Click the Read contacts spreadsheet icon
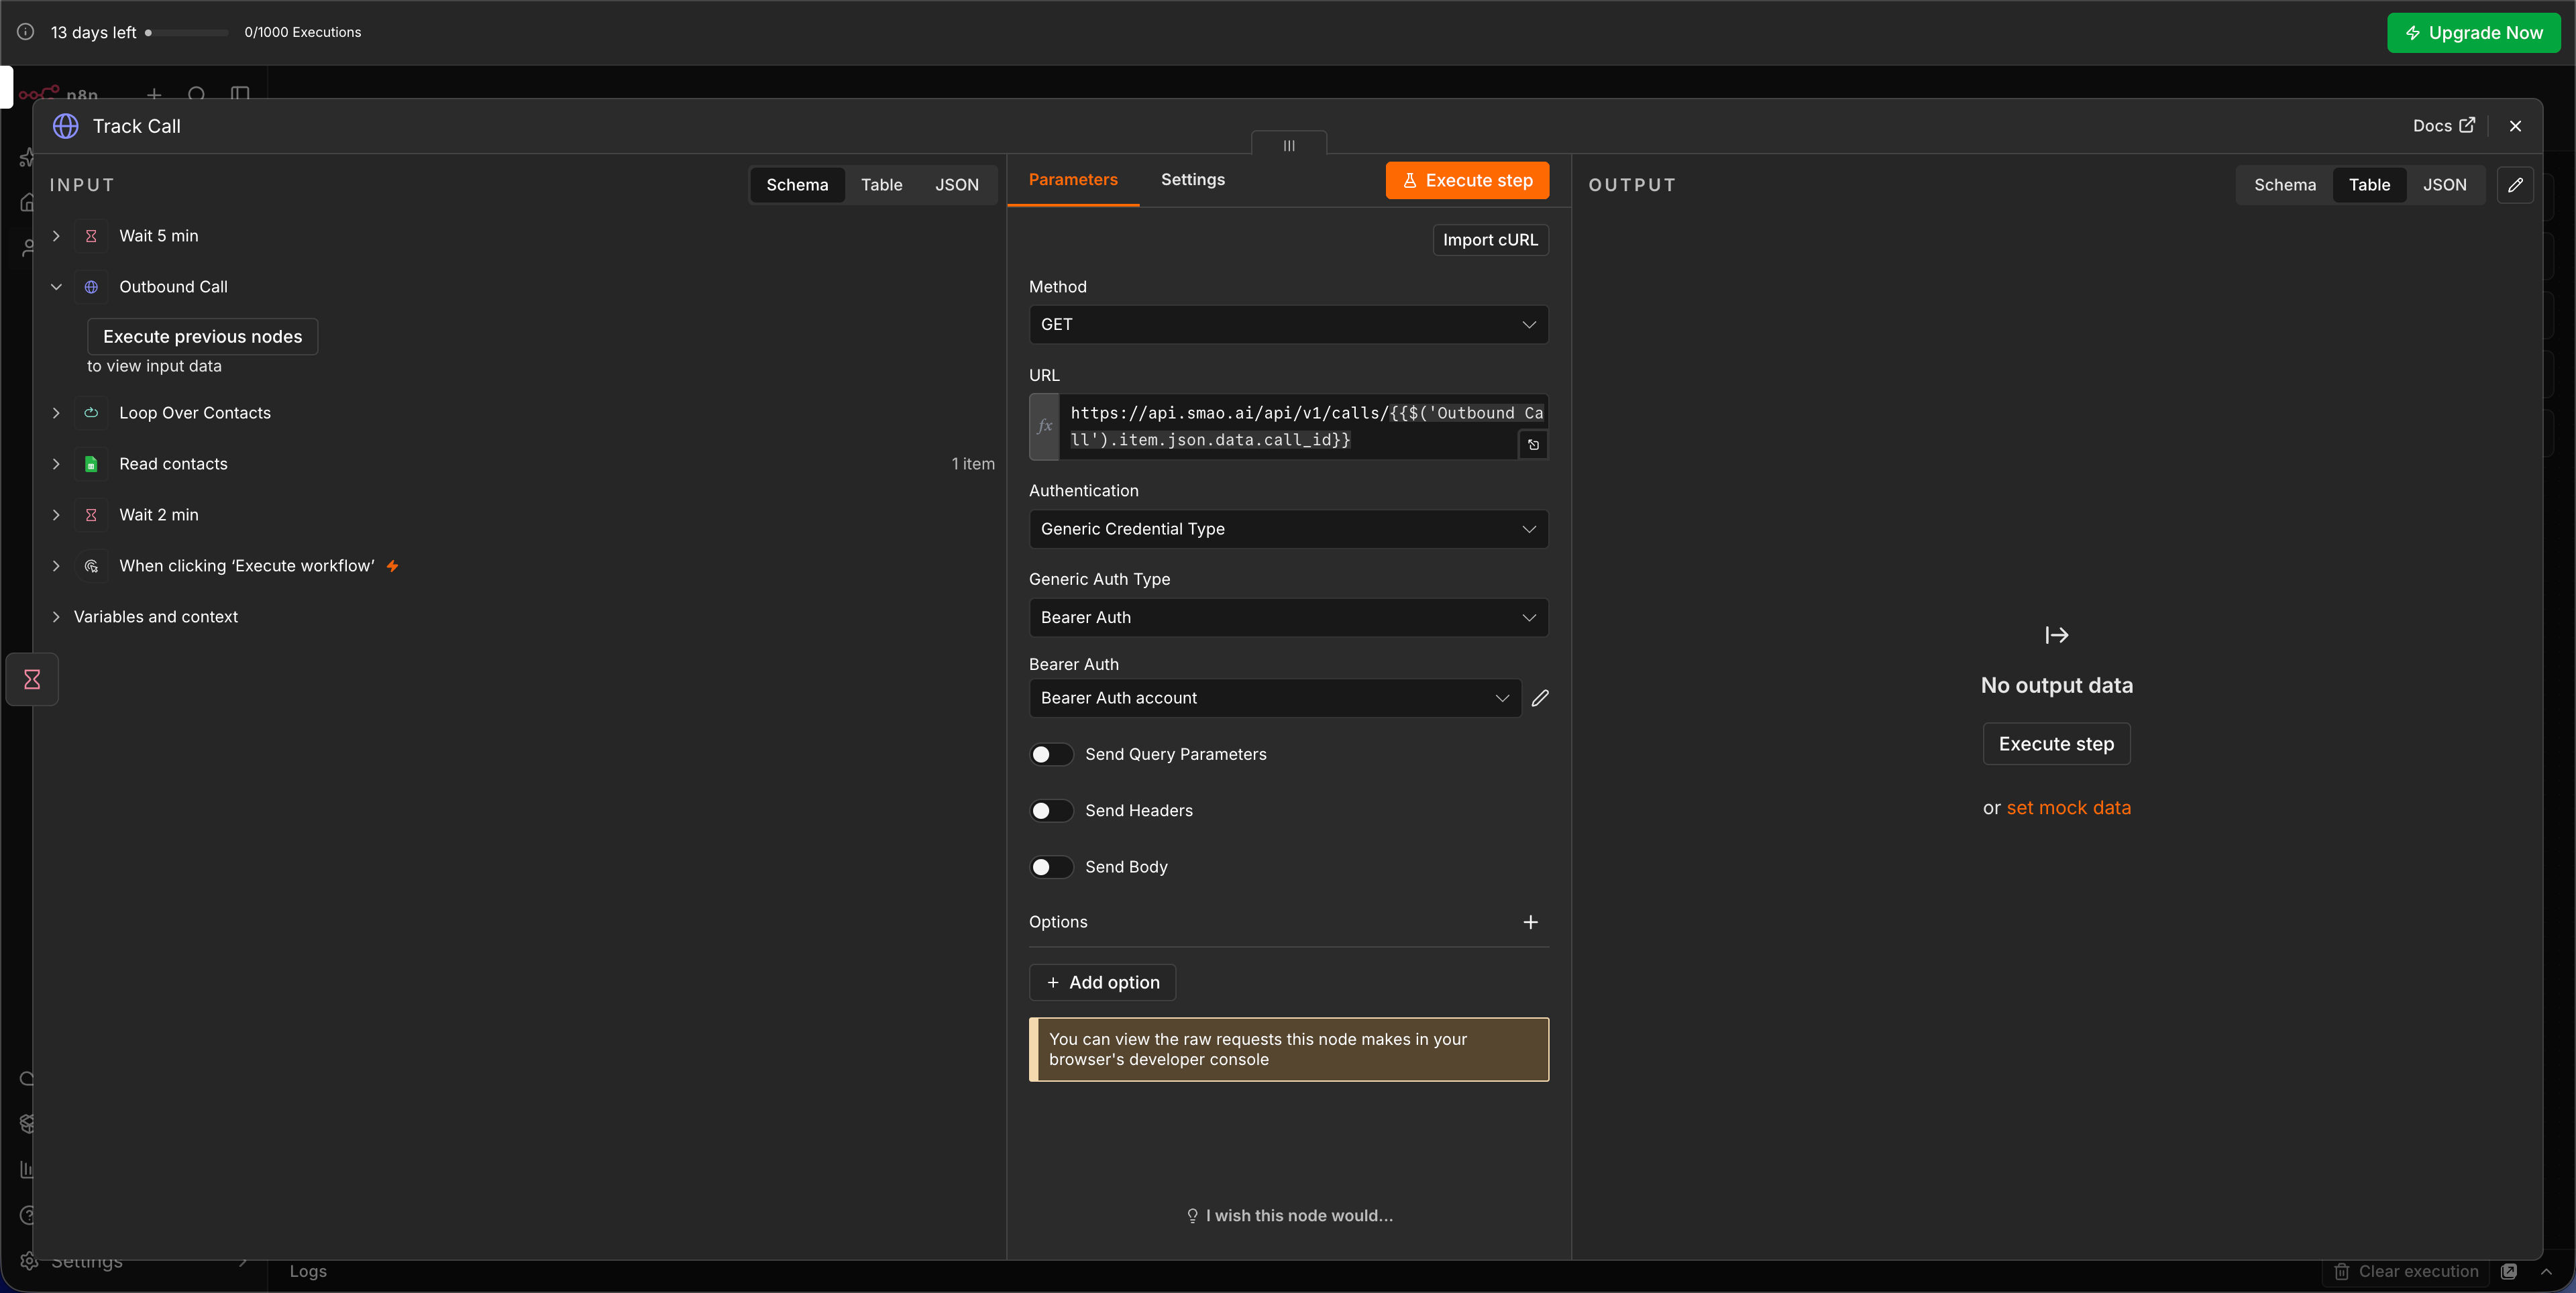The image size is (2576, 1293). (91, 464)
